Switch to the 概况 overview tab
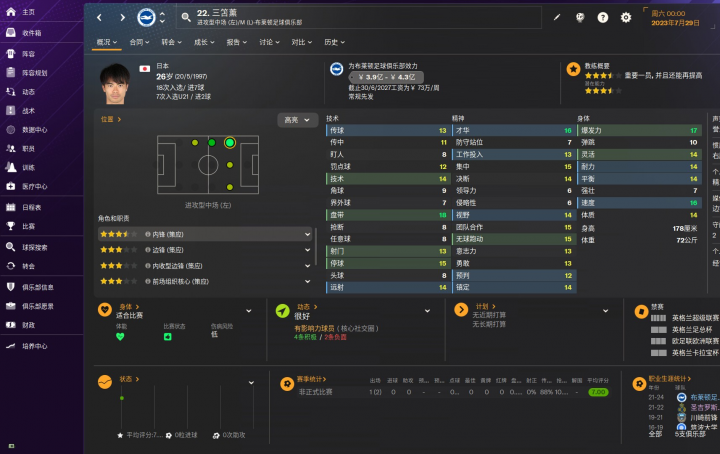The height and width of the screenshot is (454, 720). [106, 43]
